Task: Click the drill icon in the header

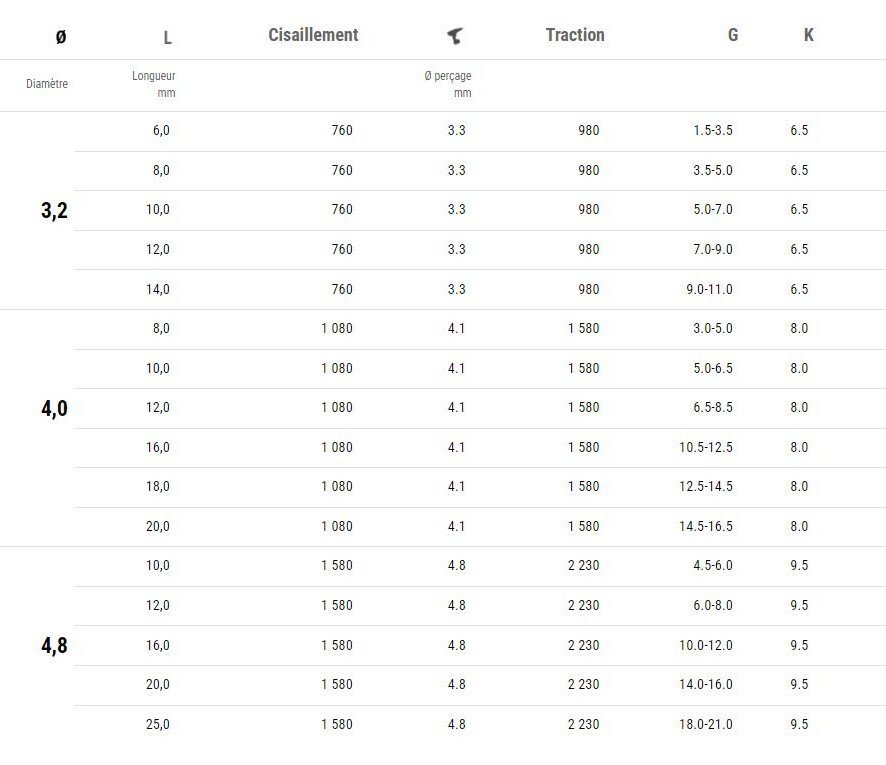Action: (x=455, y=36)
